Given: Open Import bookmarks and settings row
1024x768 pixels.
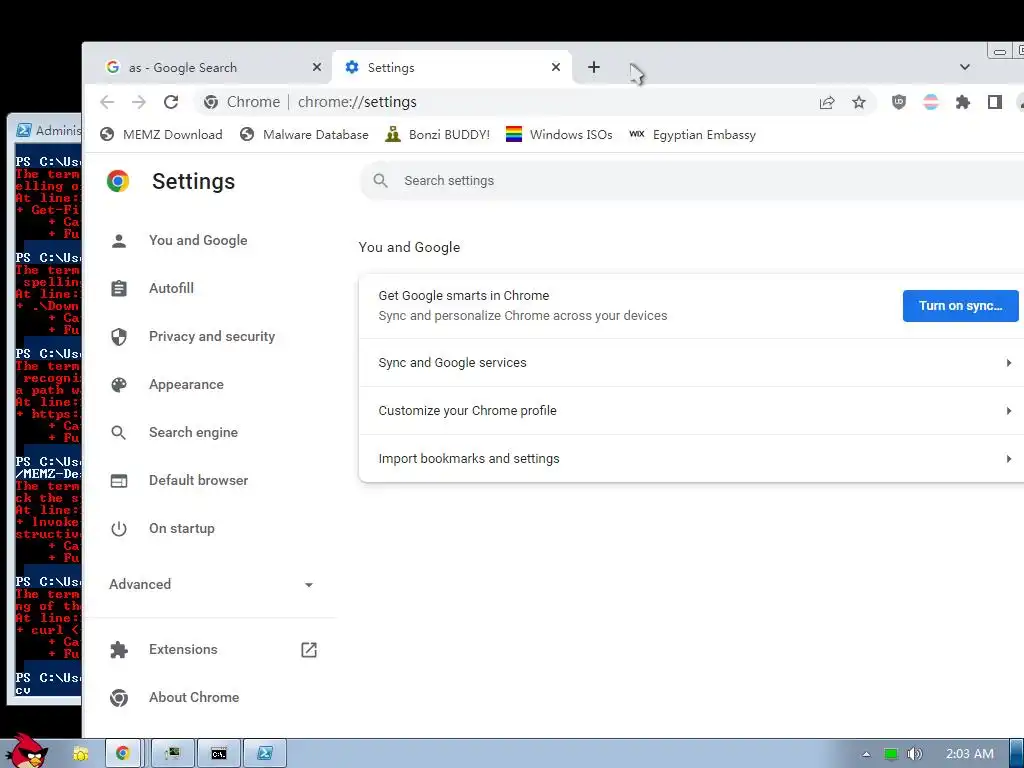Looking at the screenshot, I should tap(692, 458).
